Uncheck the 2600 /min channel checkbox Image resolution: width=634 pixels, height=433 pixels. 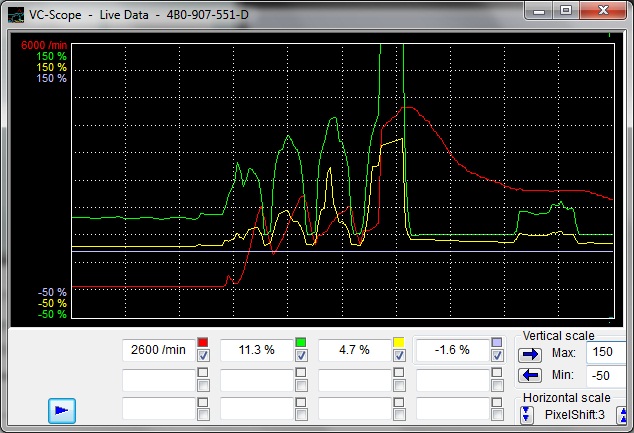pyautogui.click(x=203, y=356)
